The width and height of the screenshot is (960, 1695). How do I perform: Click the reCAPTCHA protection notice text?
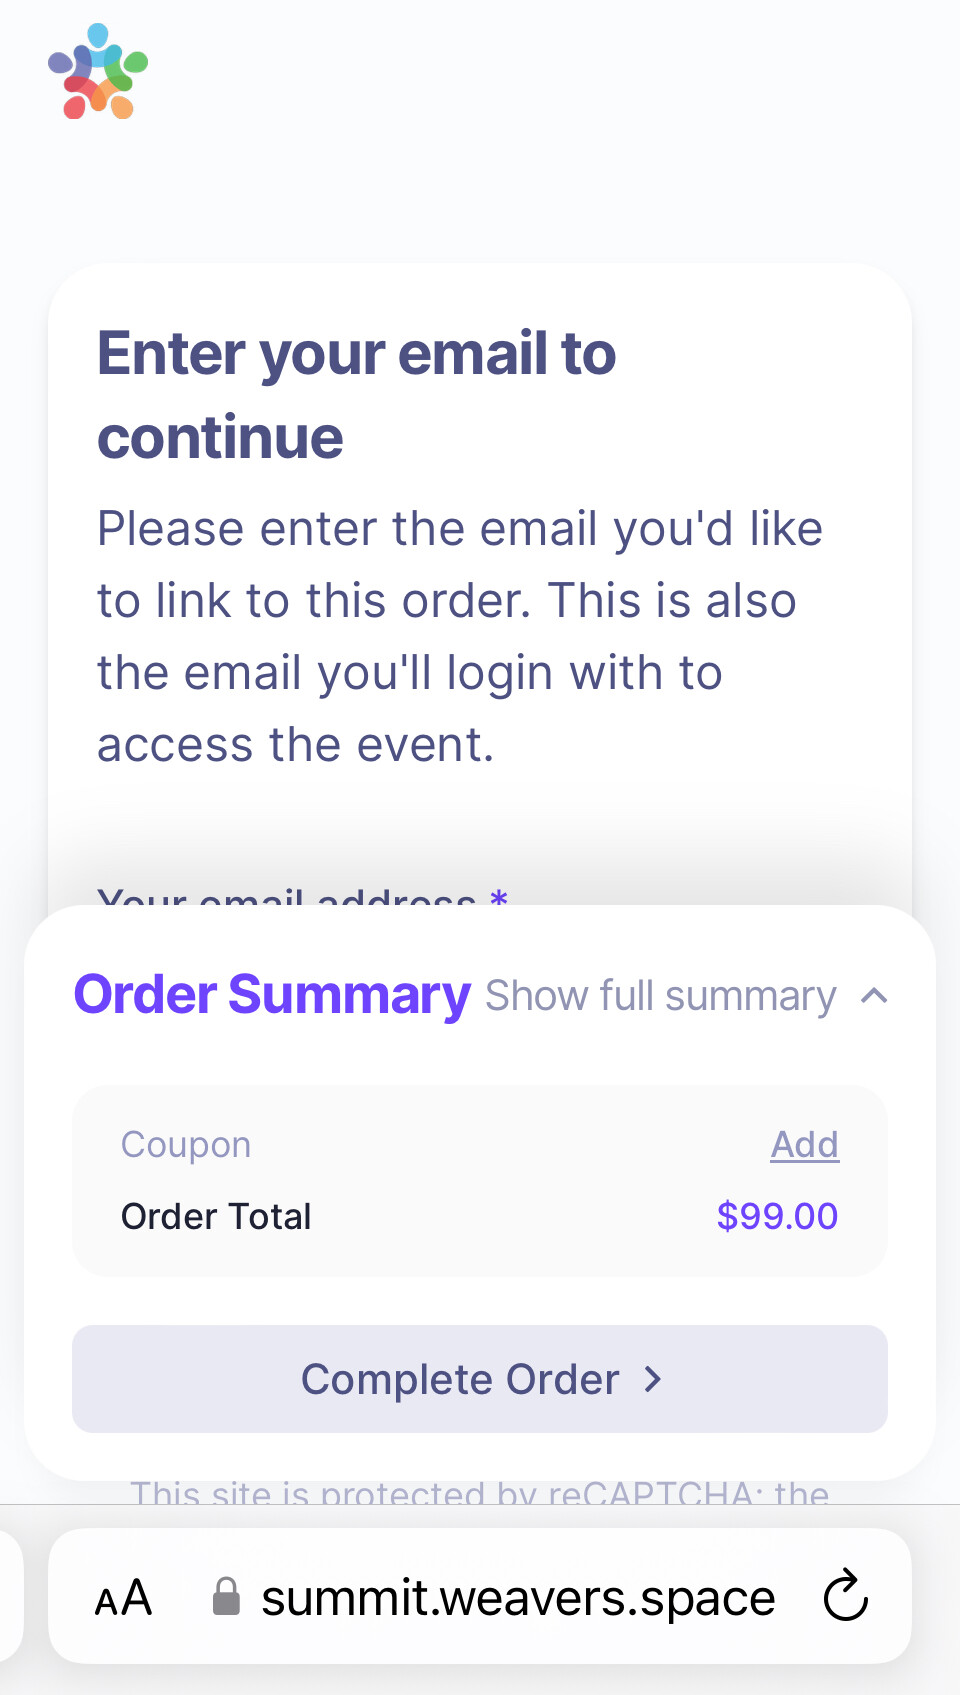pyautogui.click(x=480, y=1493)
